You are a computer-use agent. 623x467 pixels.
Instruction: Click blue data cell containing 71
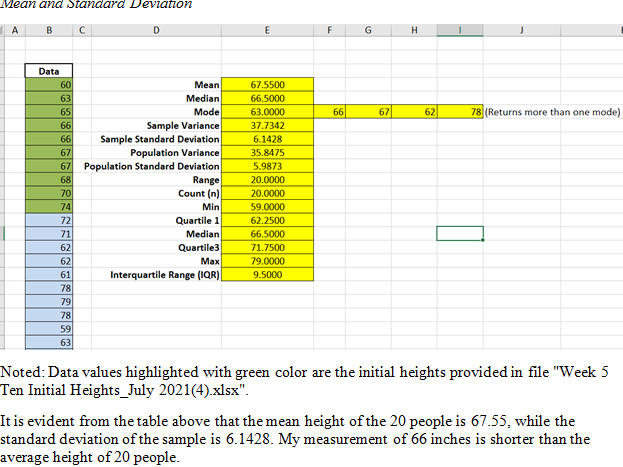tap(49, 234)
